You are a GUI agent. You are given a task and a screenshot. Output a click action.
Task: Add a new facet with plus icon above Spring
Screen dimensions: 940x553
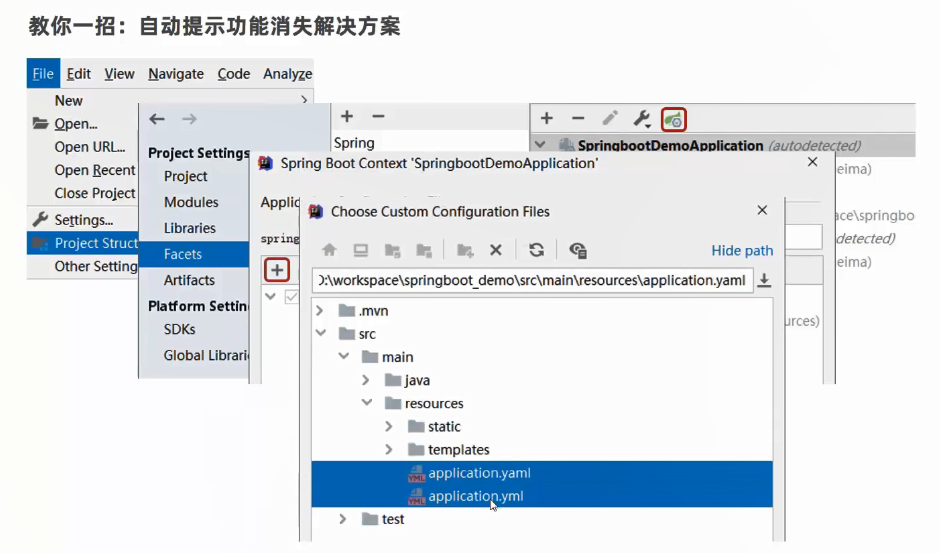pos(347,116)
